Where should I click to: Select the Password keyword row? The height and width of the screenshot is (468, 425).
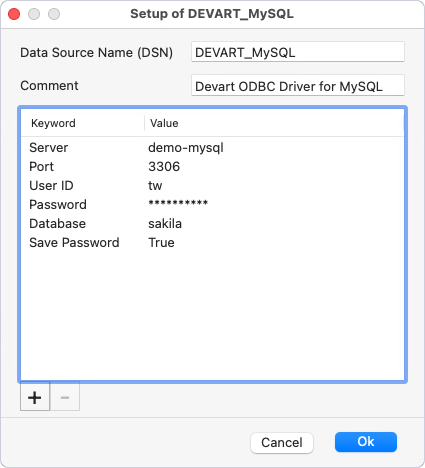click(58, 205)
